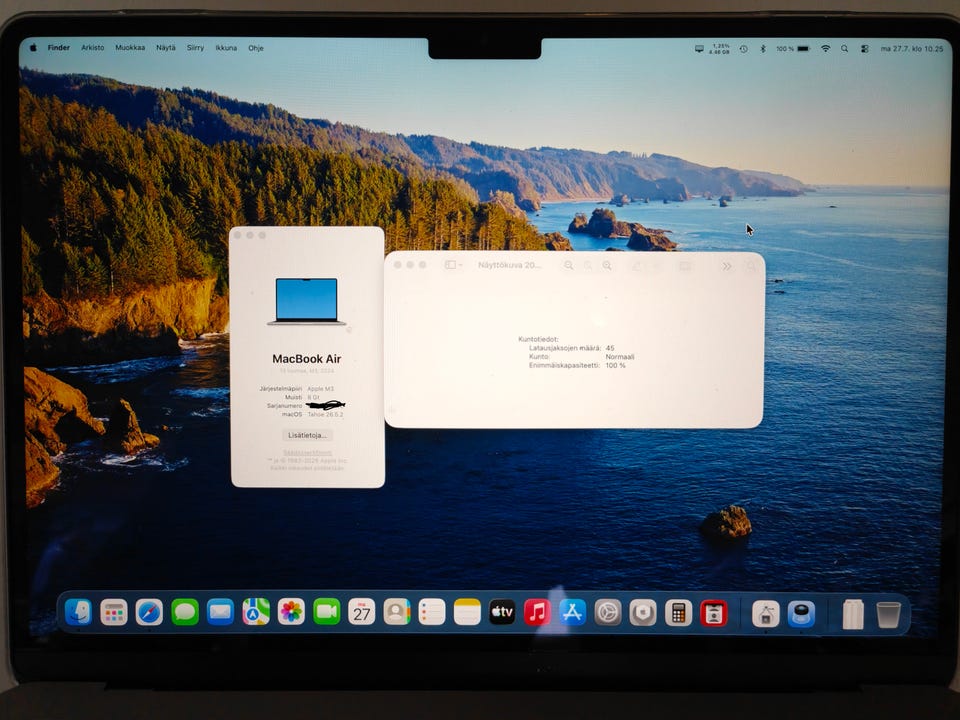Click the Apple M3 chip value
The image size is (960, 720).
(320, 389)
